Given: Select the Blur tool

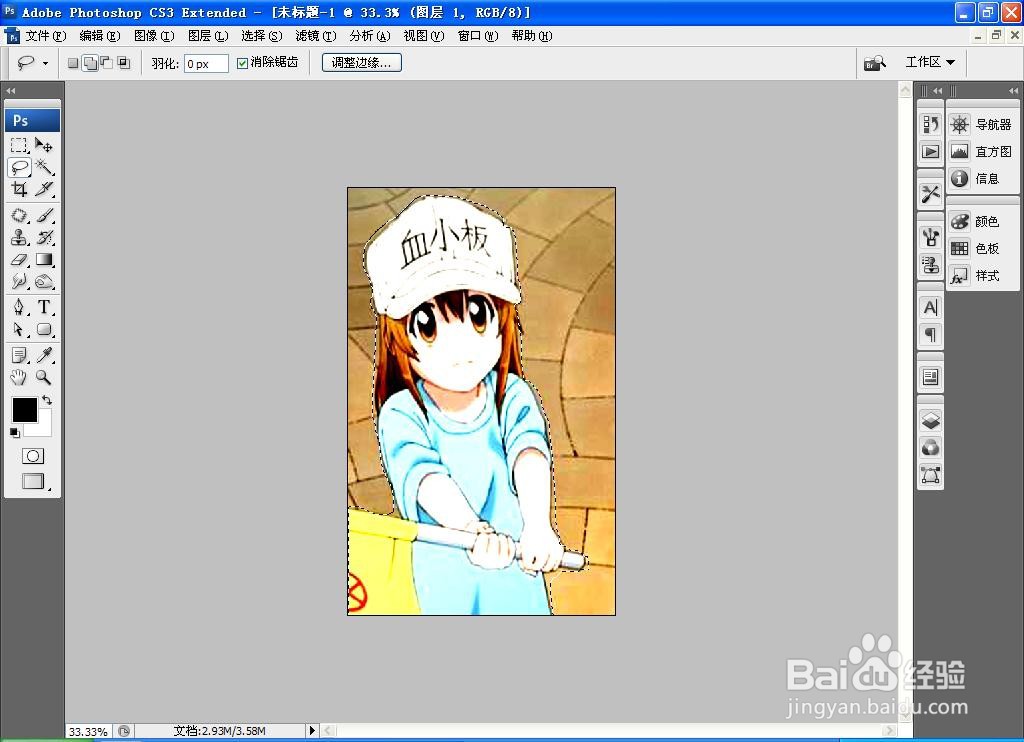Looking at the screenshot, I should (19, 282).
